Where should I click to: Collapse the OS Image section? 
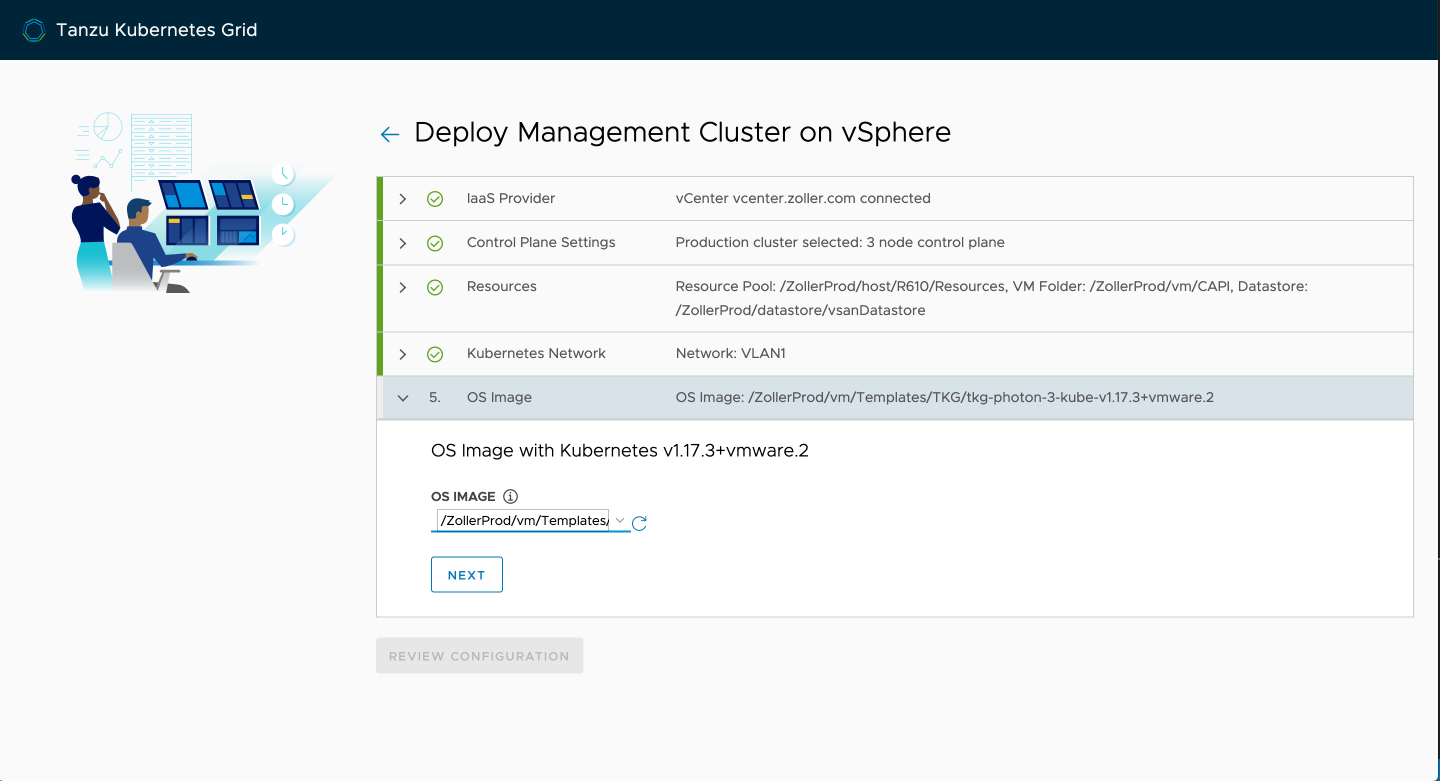(403, 398)
